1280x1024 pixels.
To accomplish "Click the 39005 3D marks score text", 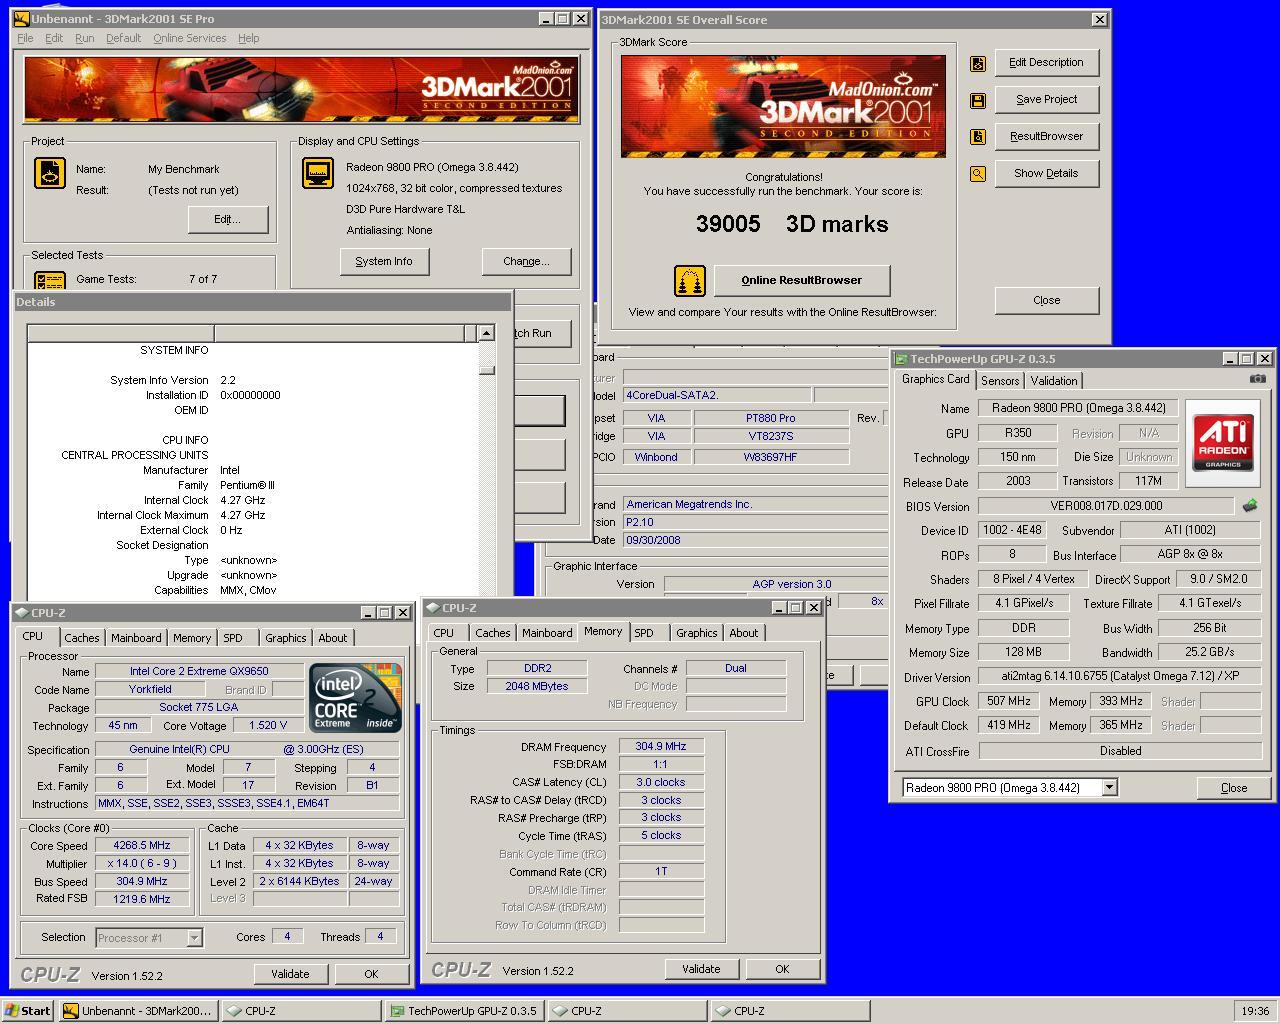I will 792,225.
